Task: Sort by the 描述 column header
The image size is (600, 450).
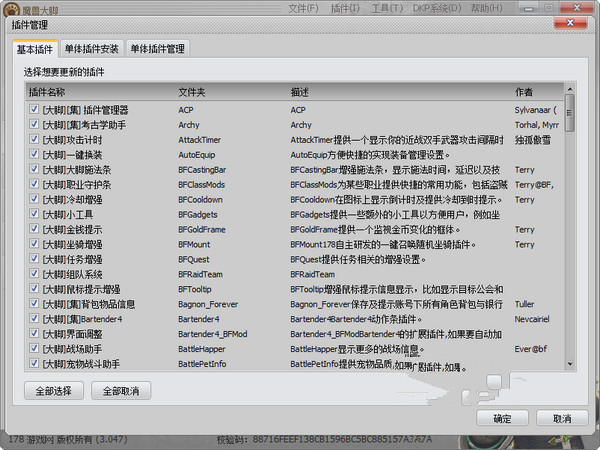Action: pos(299,92)
